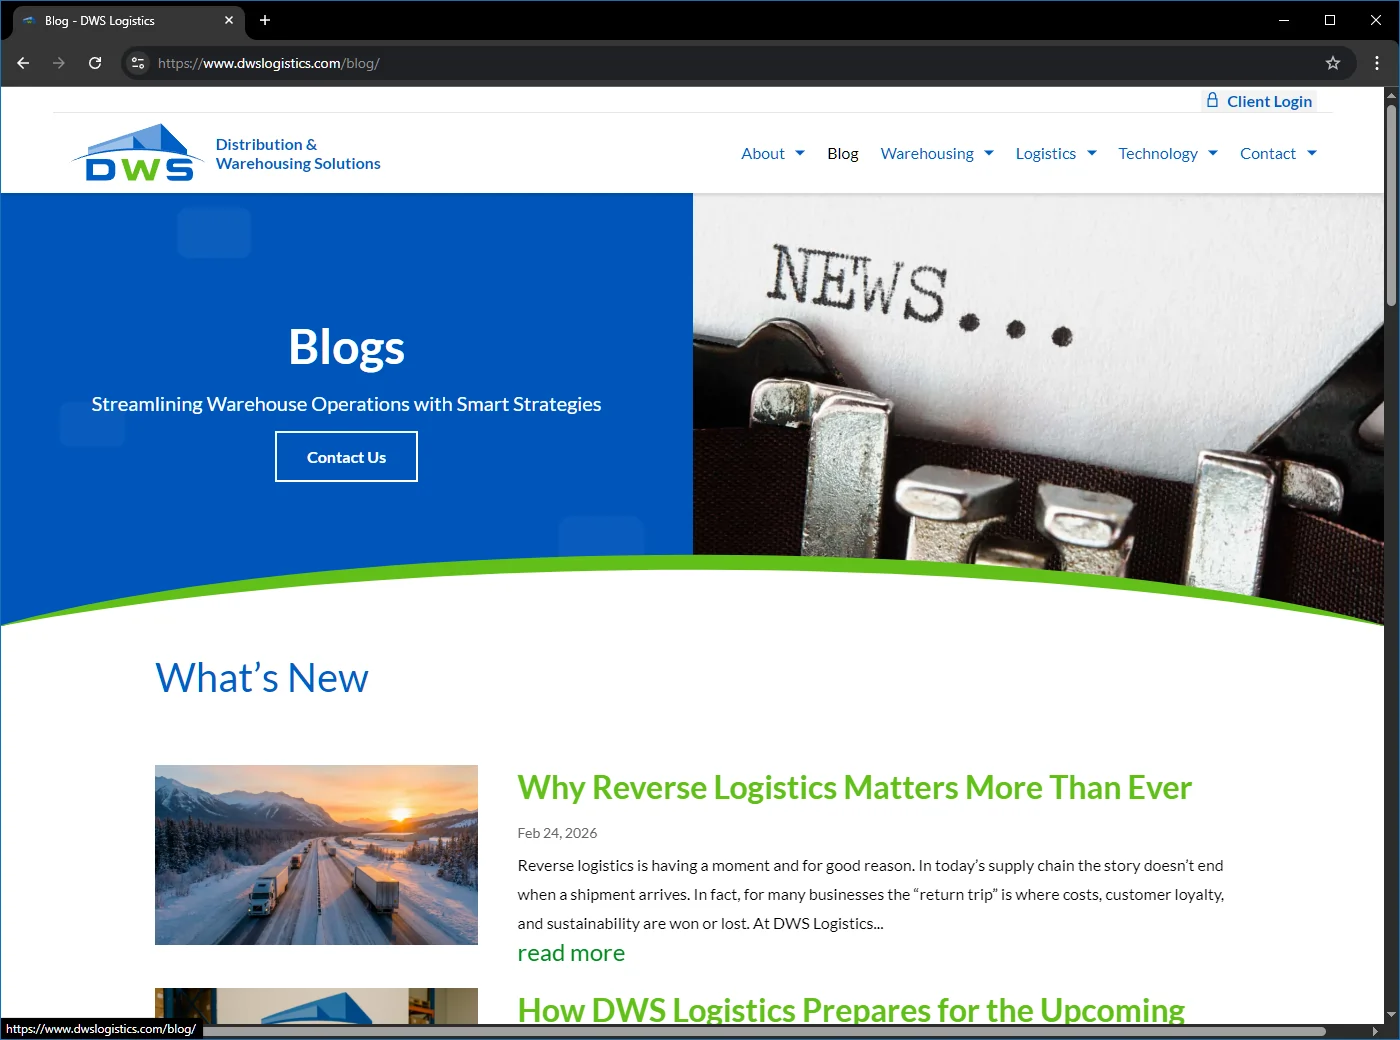Click the Streamlining Warehouse Operations subtitle
The height and width of the screenshot is (1040, 1400).
(346, 404)
